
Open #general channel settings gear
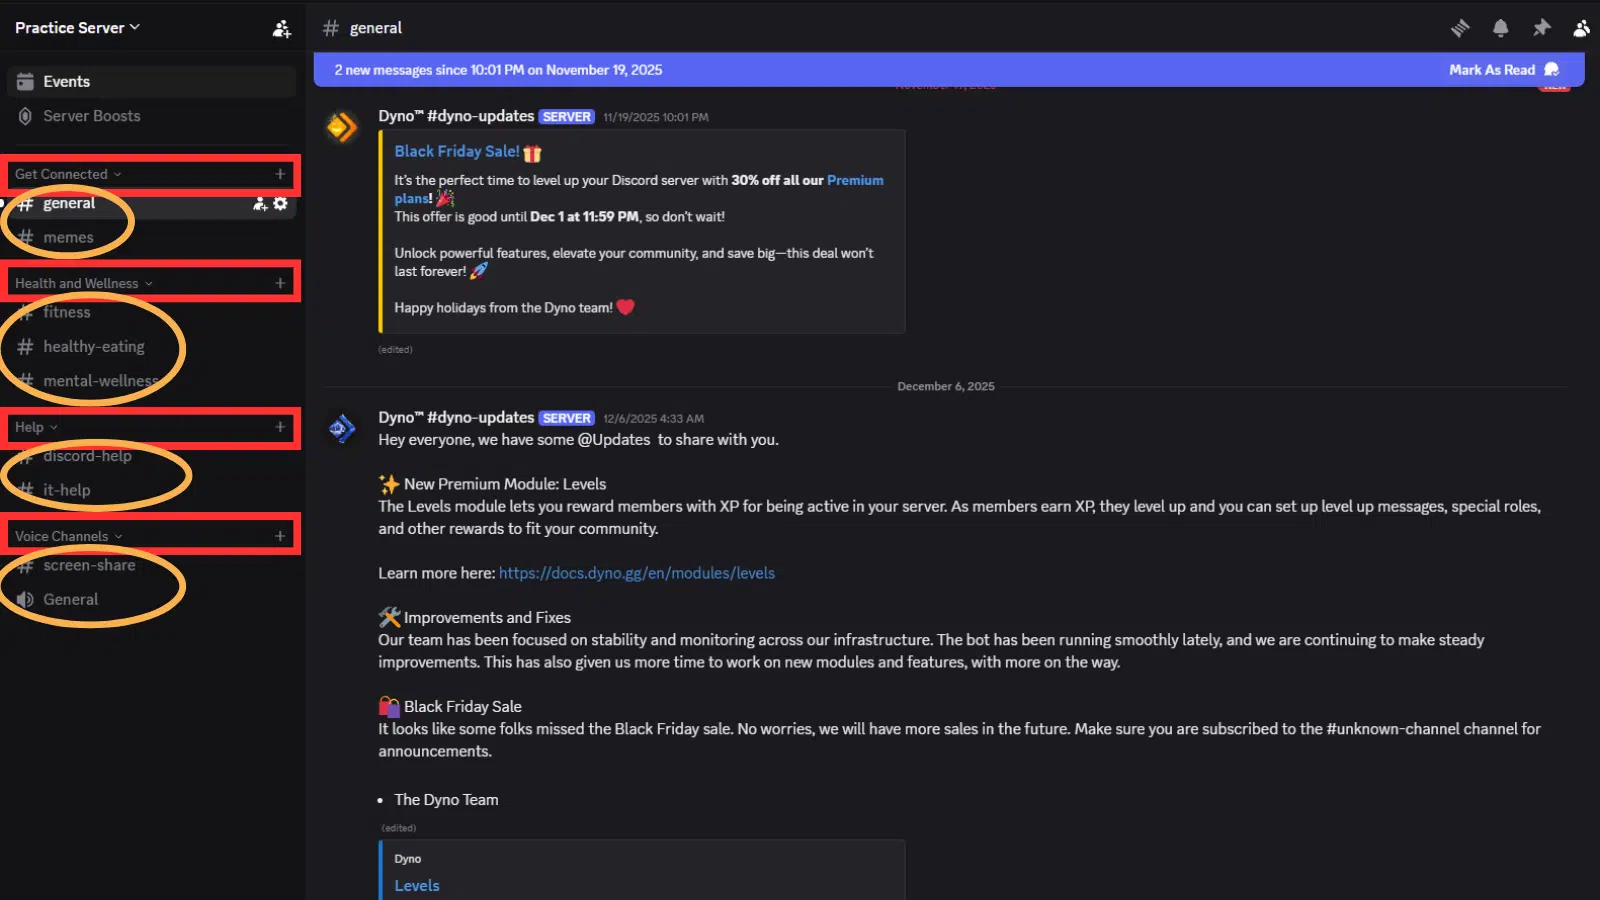[x=280, y=203]
